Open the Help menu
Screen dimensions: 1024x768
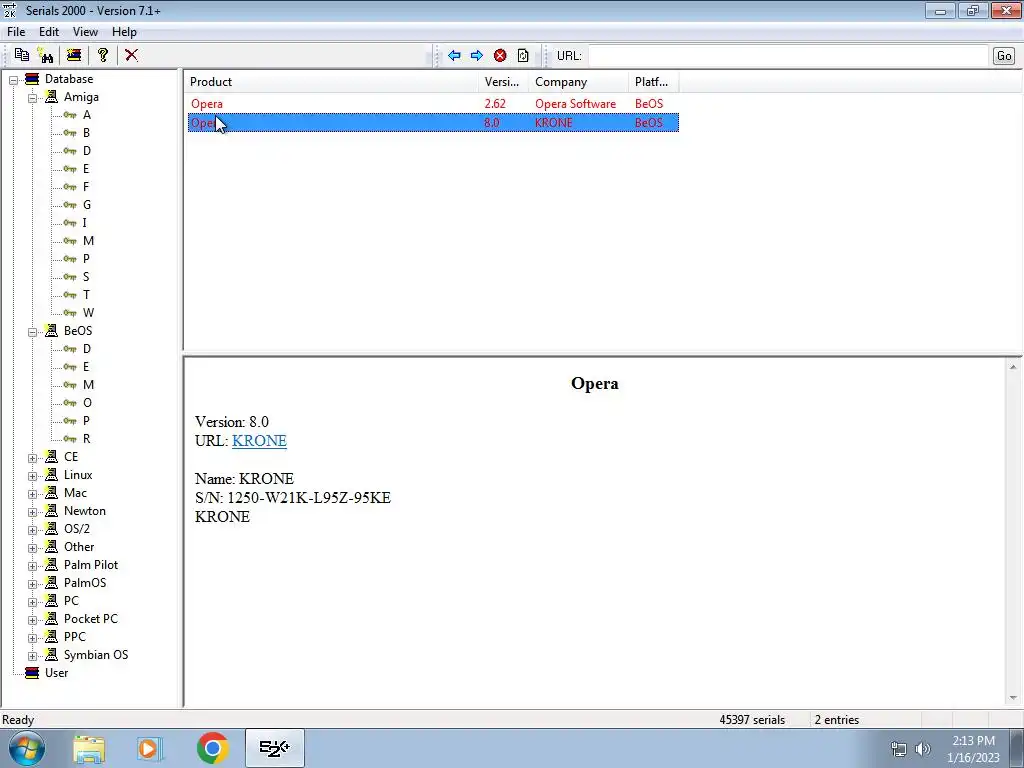tap(124, 32)
